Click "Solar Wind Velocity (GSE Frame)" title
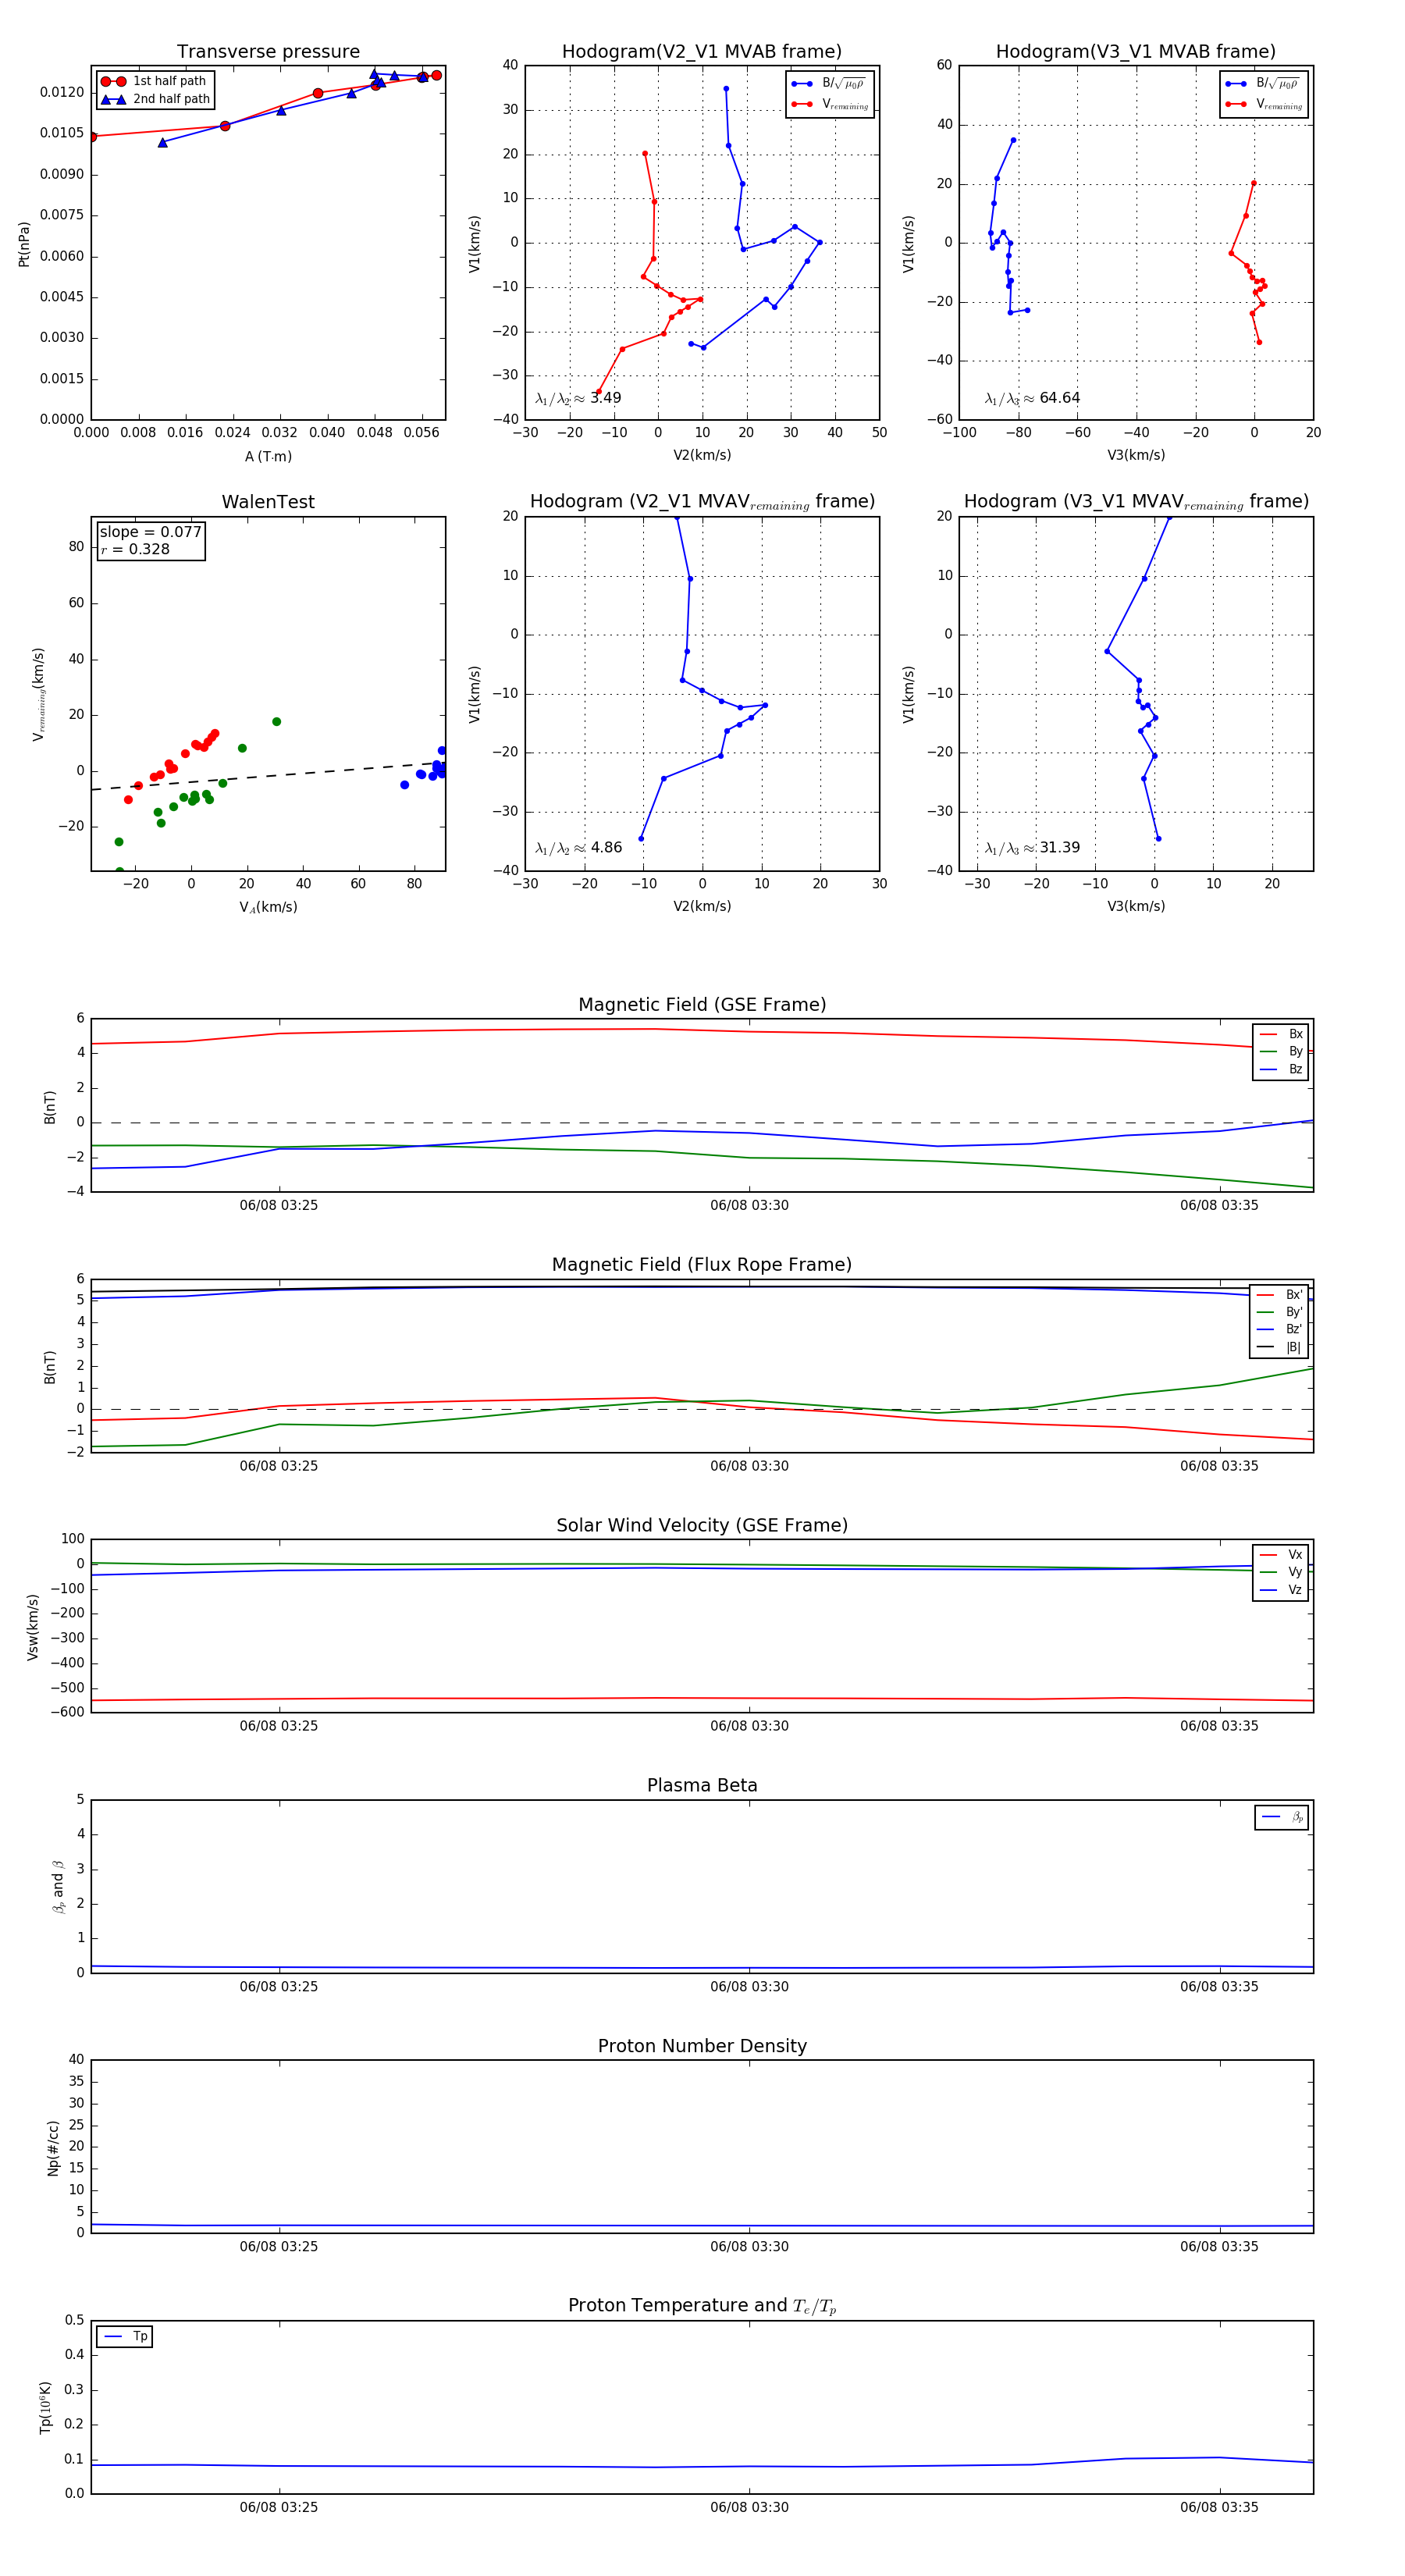The image size is (1405, 2576). click(x=702, y=1525)
